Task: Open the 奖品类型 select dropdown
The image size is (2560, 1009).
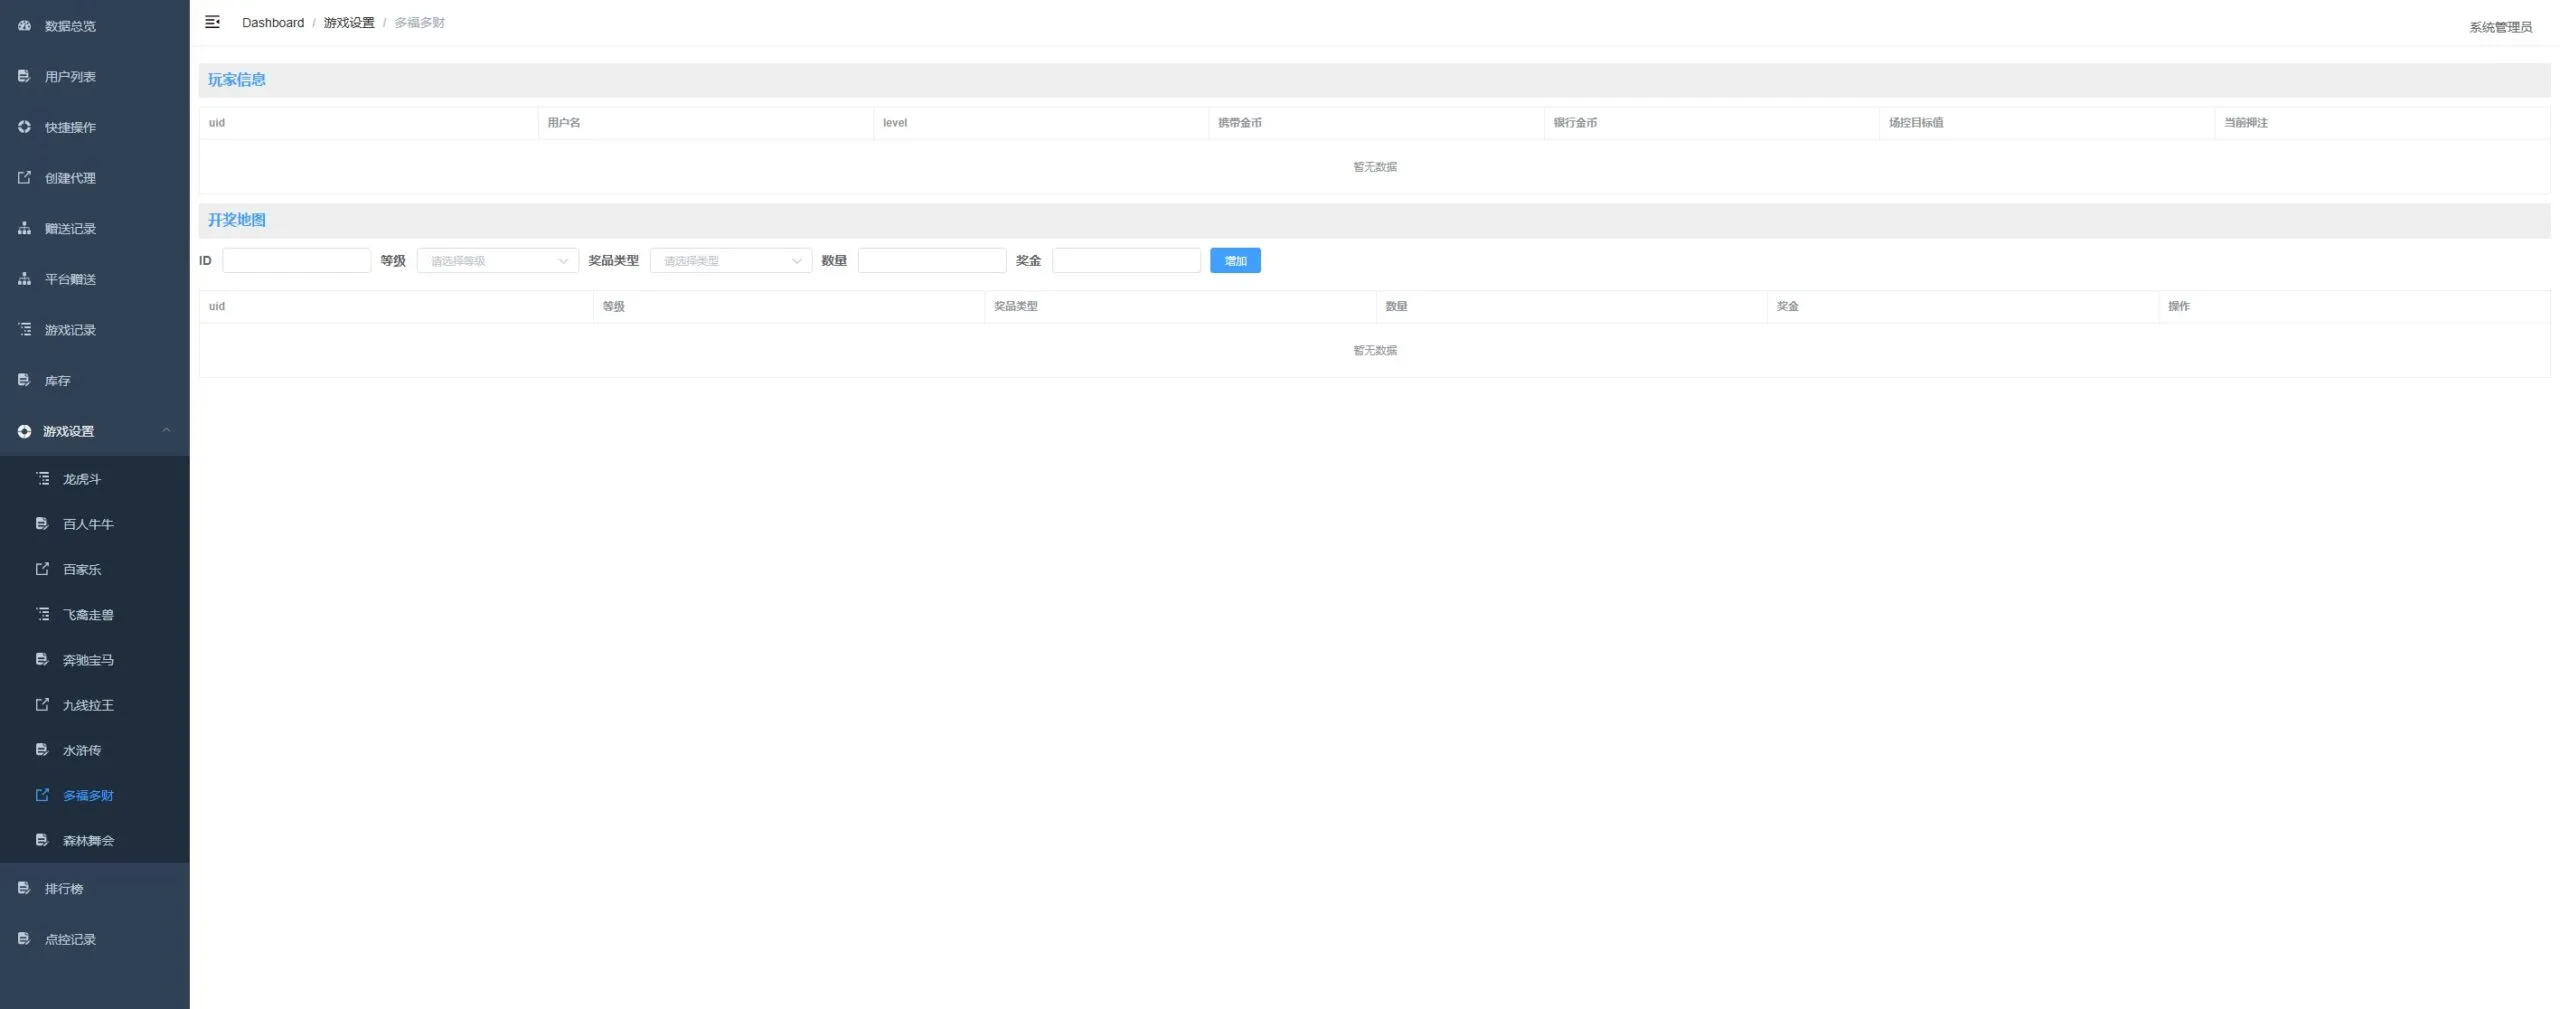Action: [x=730, y=261]
